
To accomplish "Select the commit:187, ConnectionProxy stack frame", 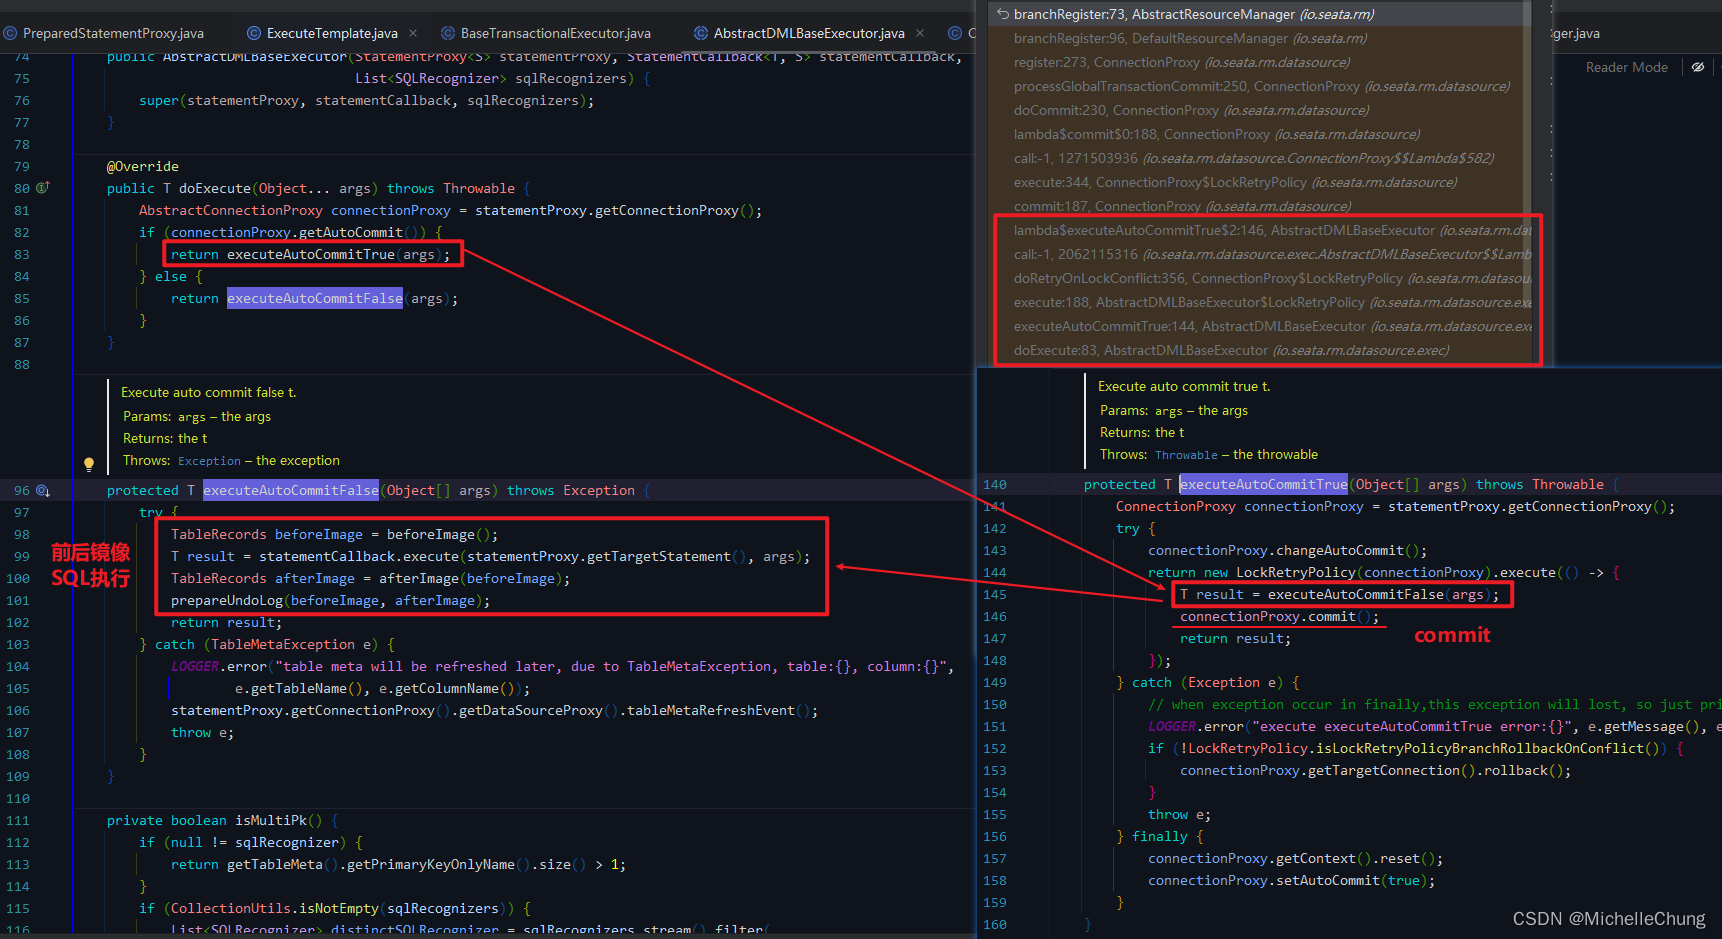I will (1260, 206).
